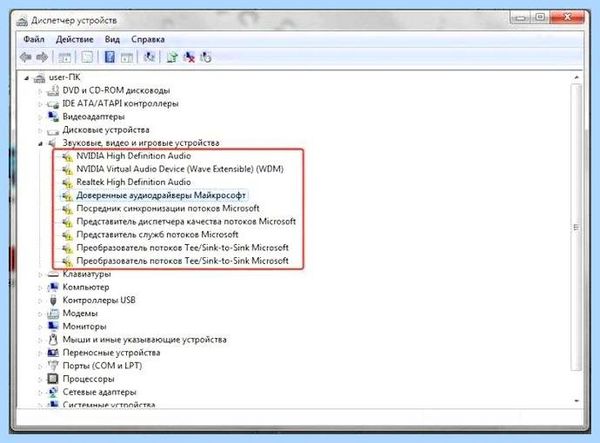Select Представитель диспетчера качества потоков Microsoft
This screenshot has height=443, width=600.
tap(186, 222)
